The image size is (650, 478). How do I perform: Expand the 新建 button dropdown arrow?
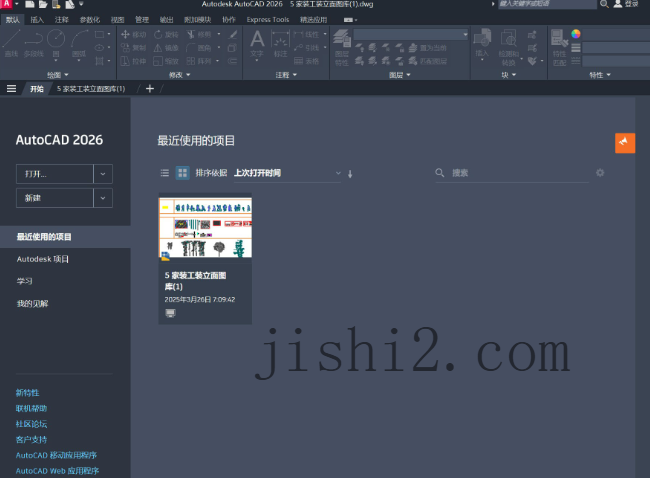pos(103,198)
